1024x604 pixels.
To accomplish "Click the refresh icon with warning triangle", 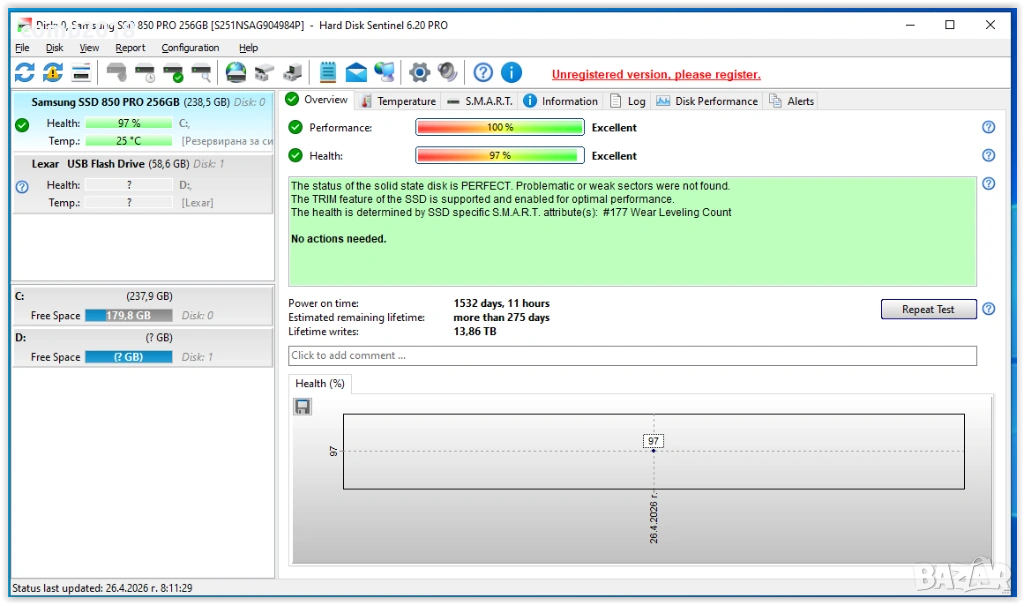I will pos(52,72).
